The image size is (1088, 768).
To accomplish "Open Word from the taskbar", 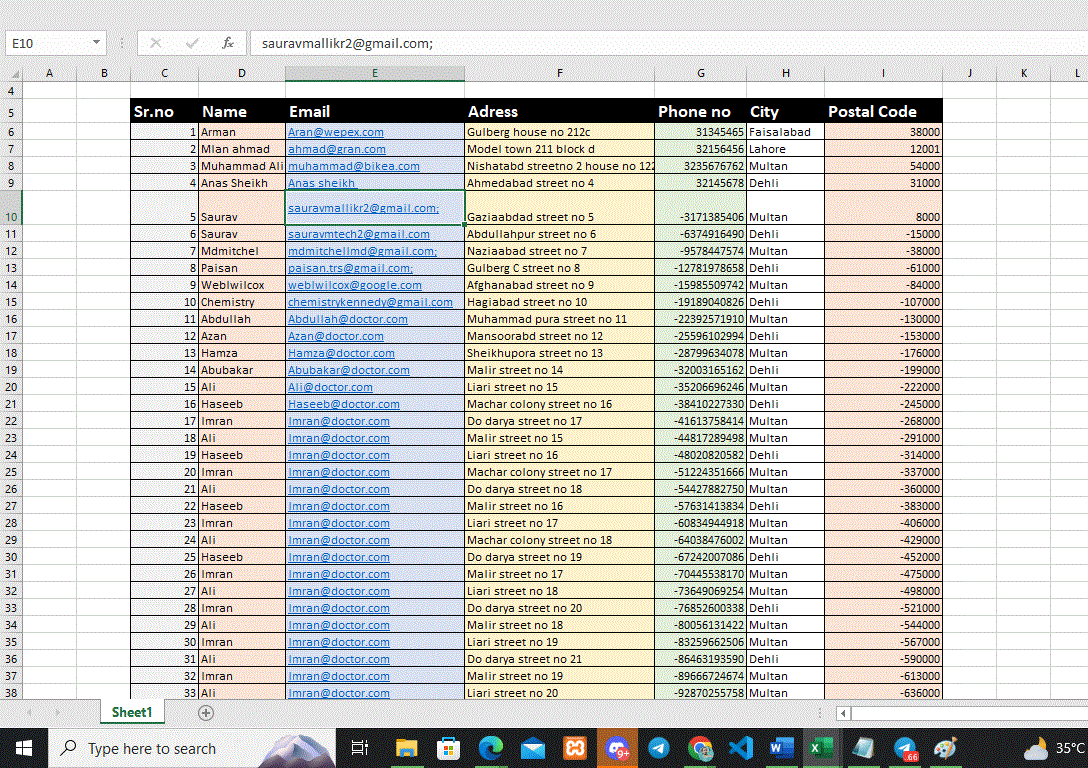I will (782, 748).
